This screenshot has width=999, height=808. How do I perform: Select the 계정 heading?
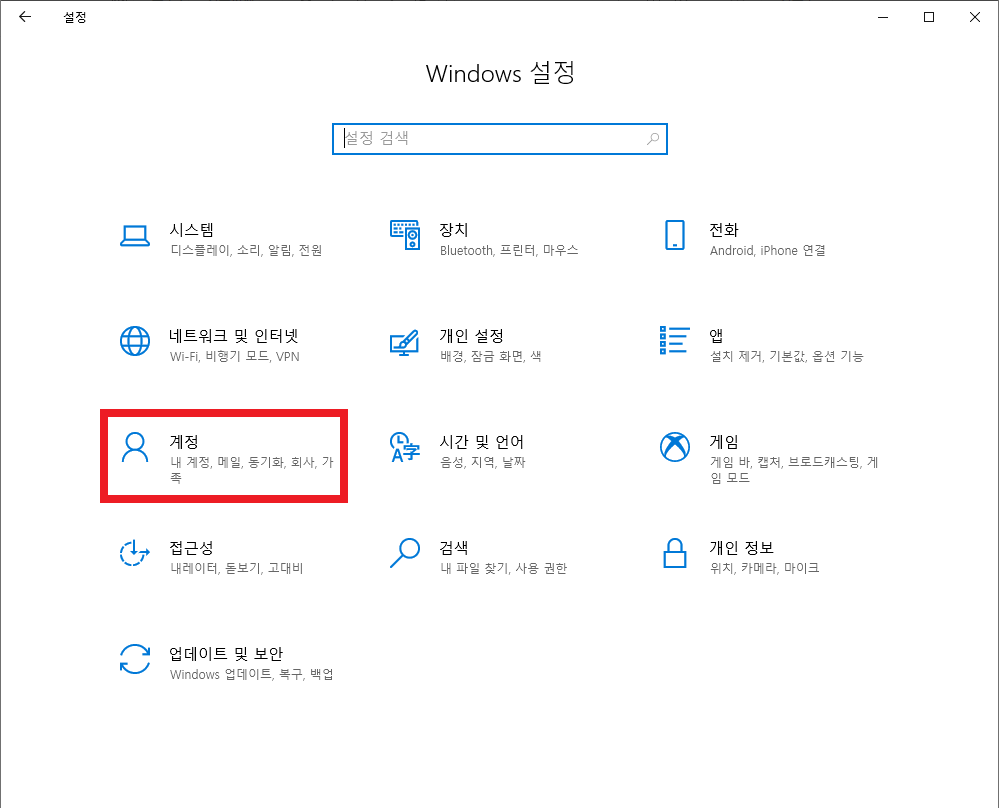pos(184,441)
